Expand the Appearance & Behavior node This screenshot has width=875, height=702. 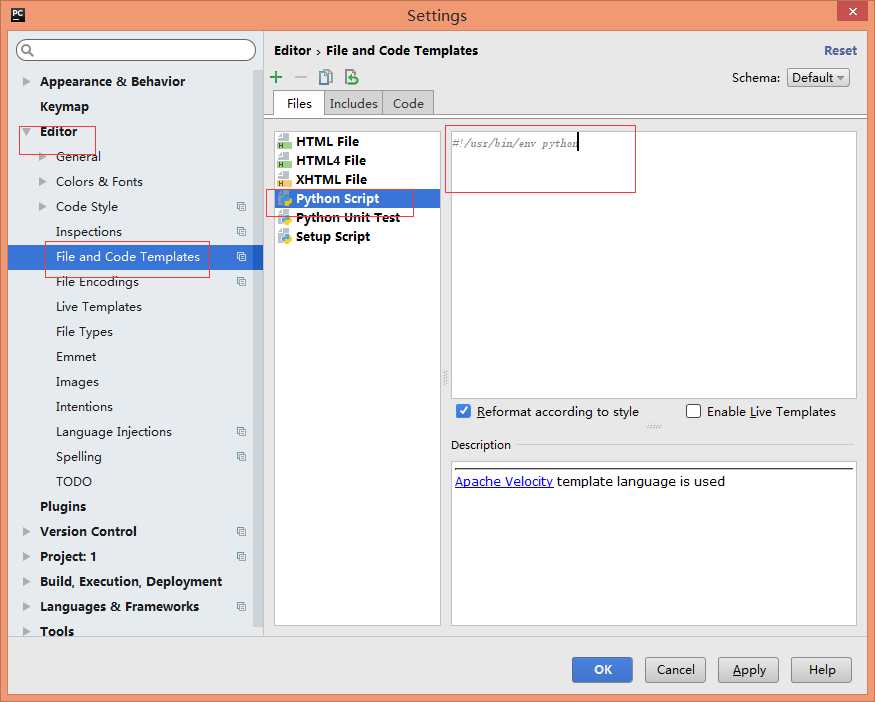pyautogui.click(x=26, y=81)
